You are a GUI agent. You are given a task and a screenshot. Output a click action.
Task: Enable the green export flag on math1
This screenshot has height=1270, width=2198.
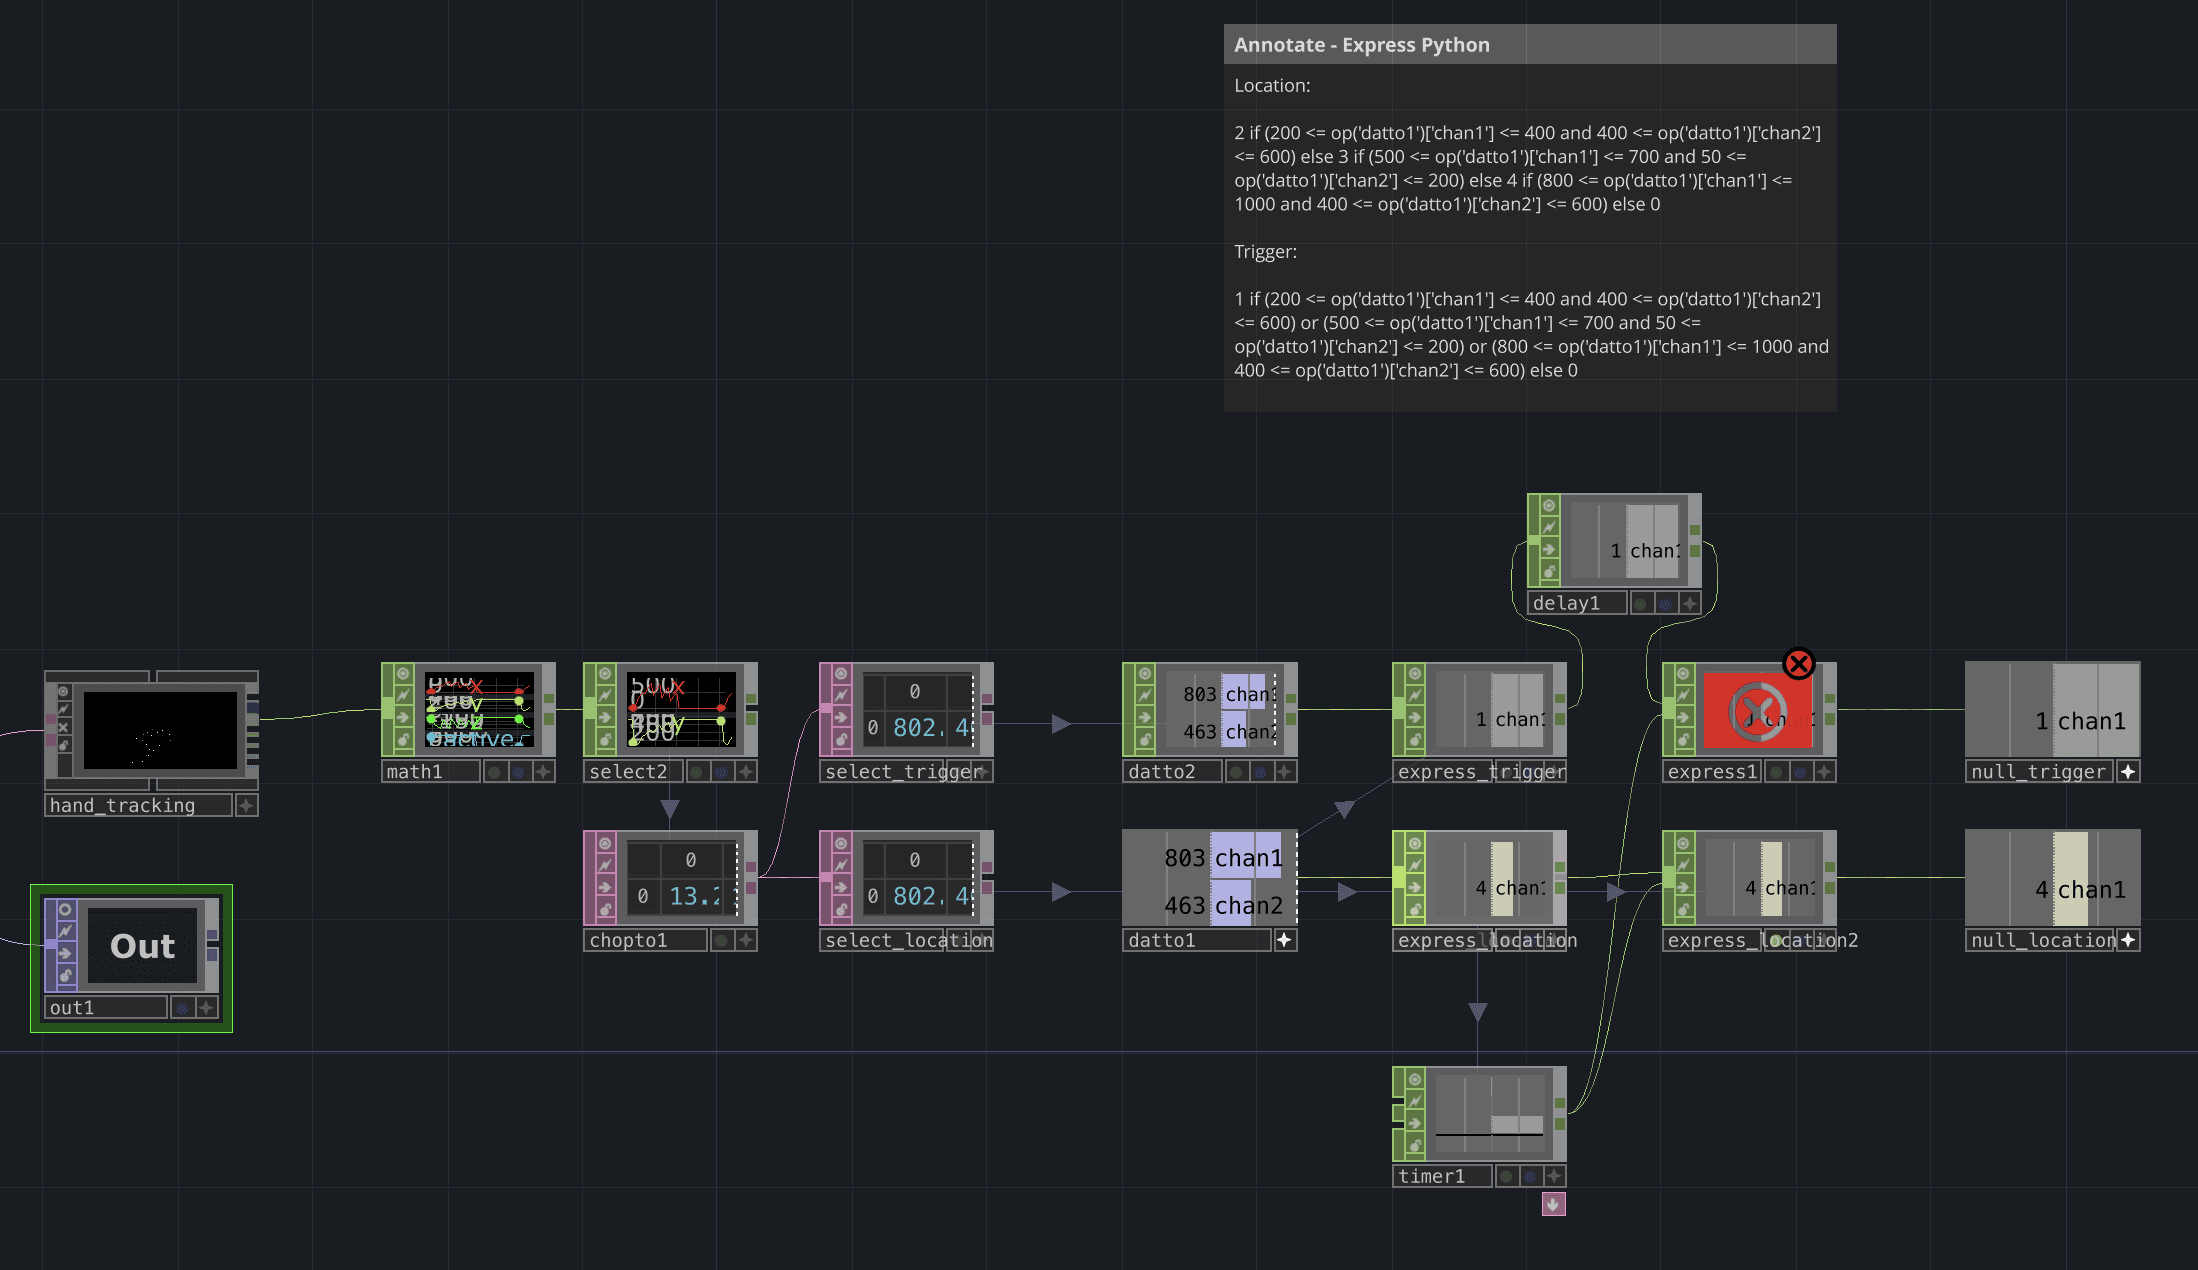pos(494,772)
